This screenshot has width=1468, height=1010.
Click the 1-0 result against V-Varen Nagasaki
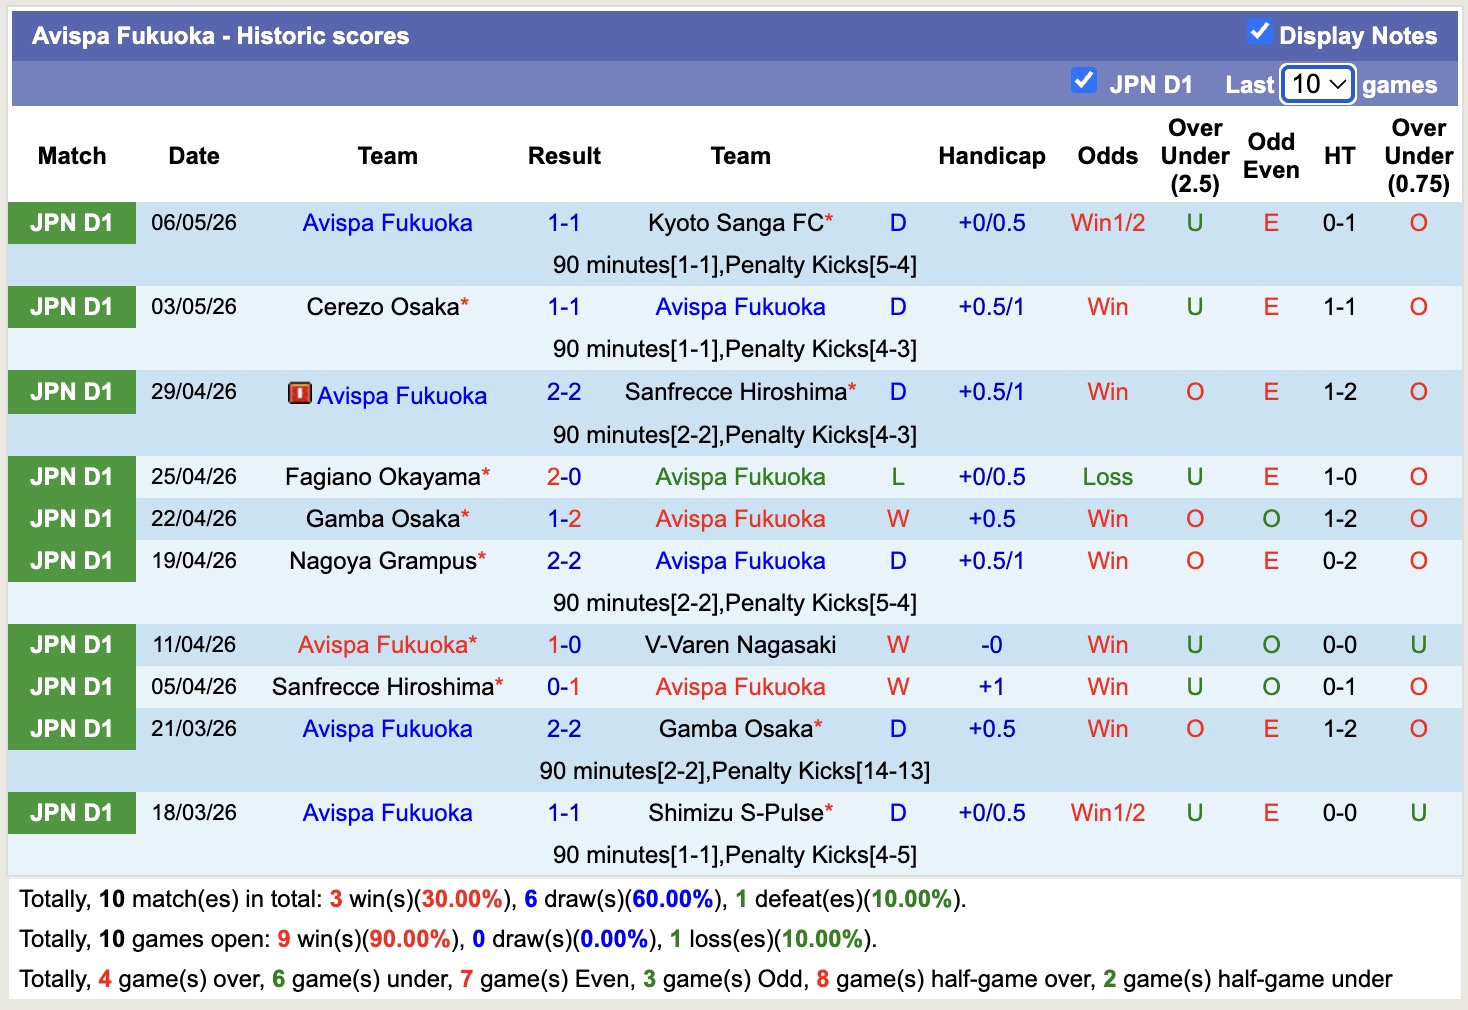564,645
